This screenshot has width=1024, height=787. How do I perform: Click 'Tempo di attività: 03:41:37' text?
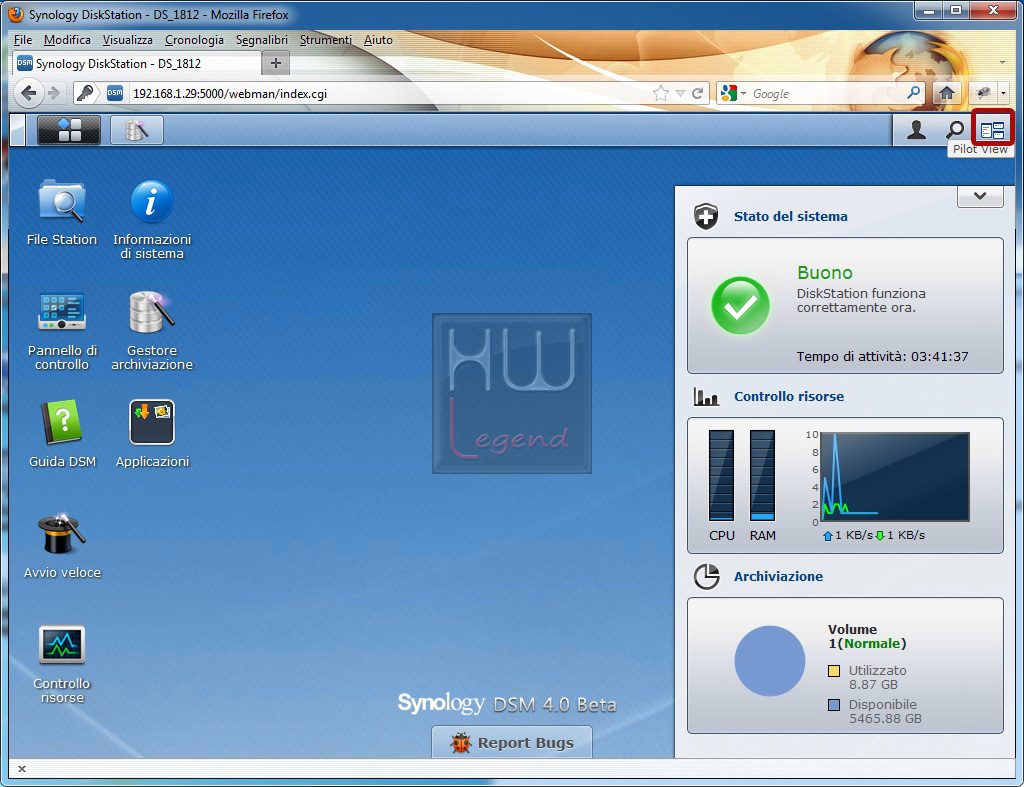pyautogui.click(x=882, y=357)
